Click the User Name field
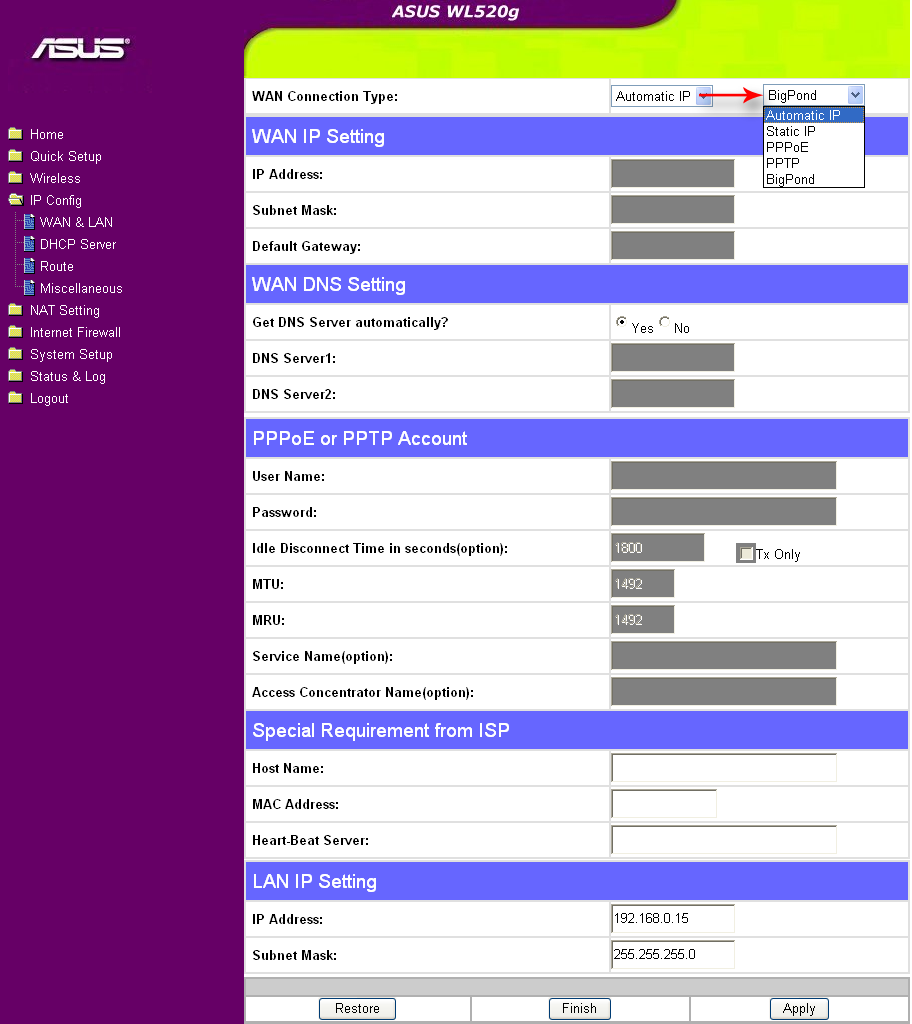 723,475
